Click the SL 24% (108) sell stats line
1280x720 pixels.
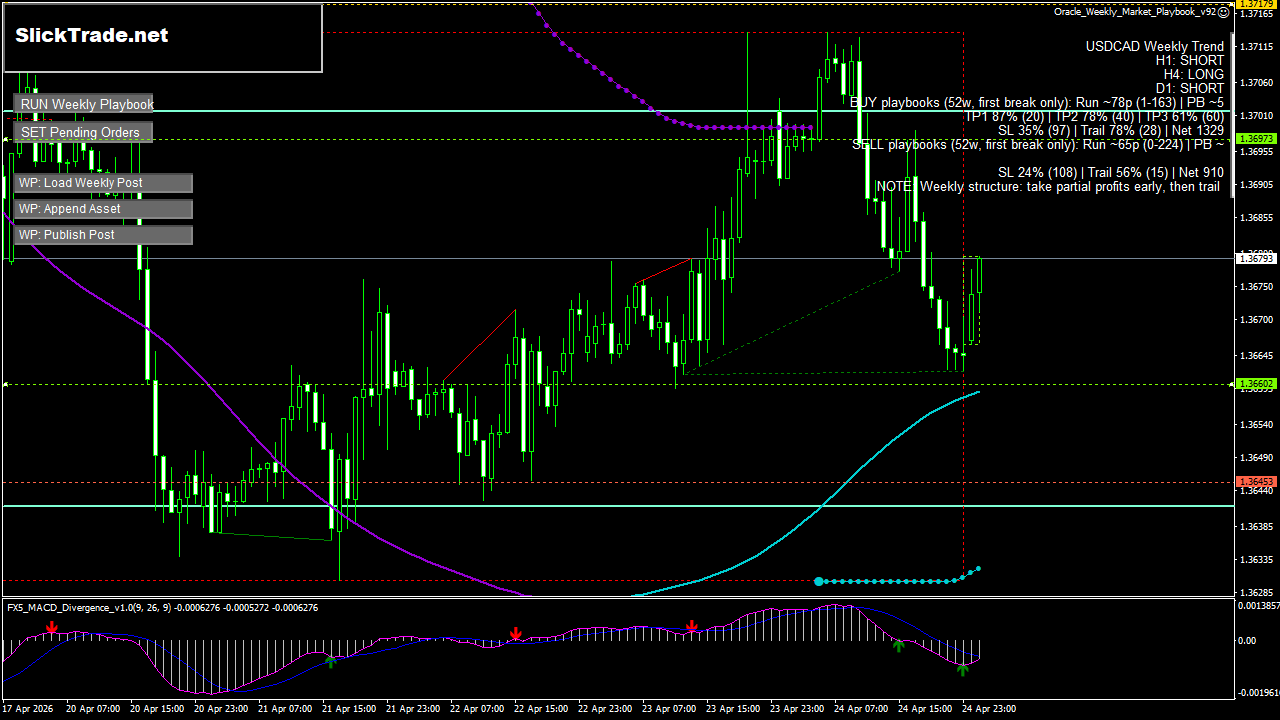pos(1111,173)
